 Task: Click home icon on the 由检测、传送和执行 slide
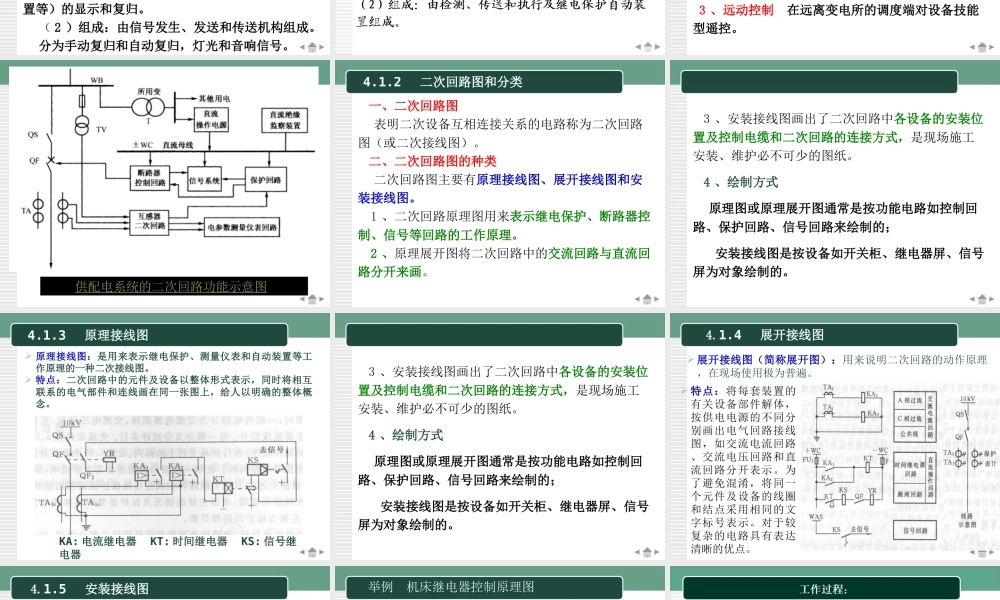[x=647, y=47]
